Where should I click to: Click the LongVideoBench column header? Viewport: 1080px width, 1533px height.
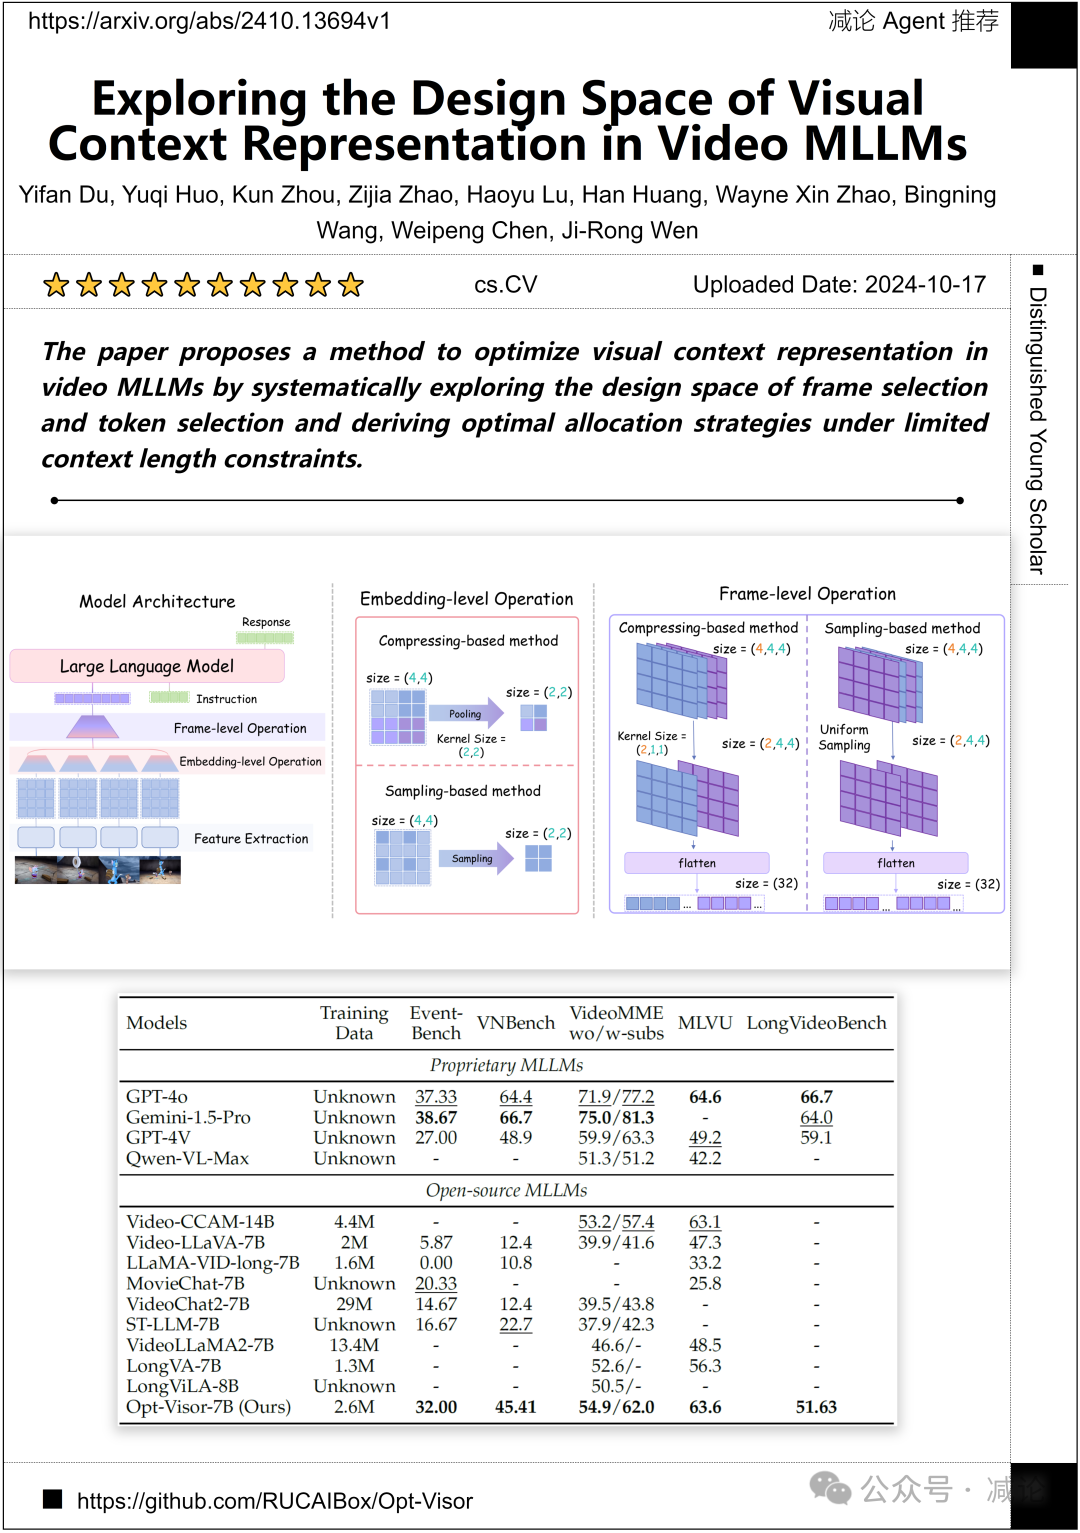[817, 1023]
